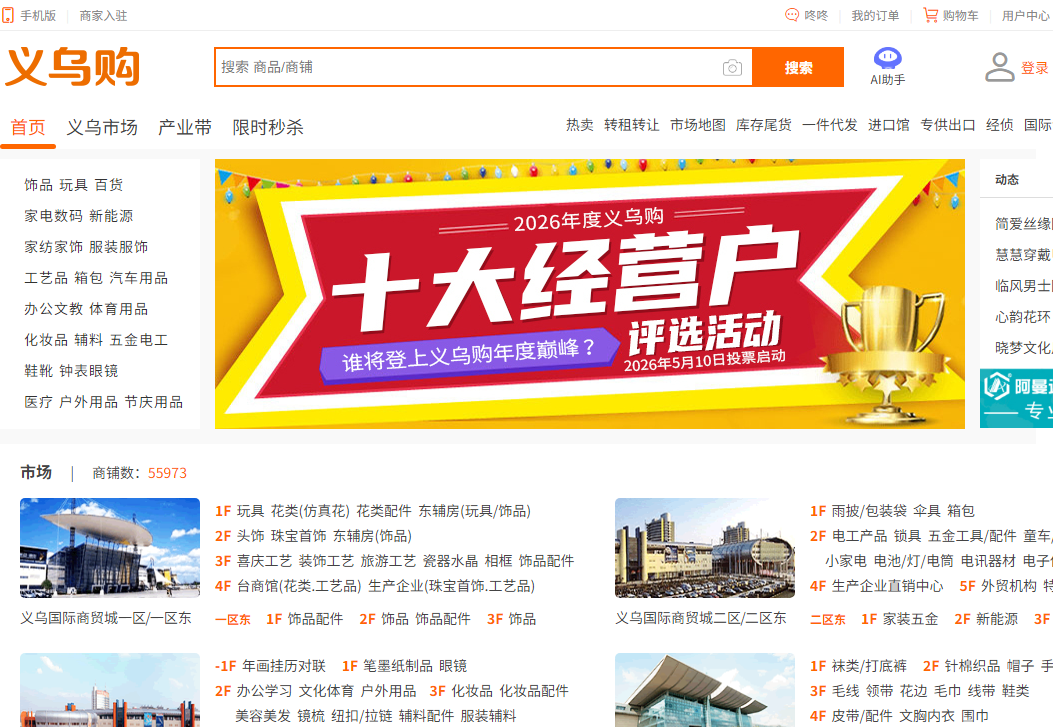Select 鞋靴 category
1053x727 pixels.
38,371
